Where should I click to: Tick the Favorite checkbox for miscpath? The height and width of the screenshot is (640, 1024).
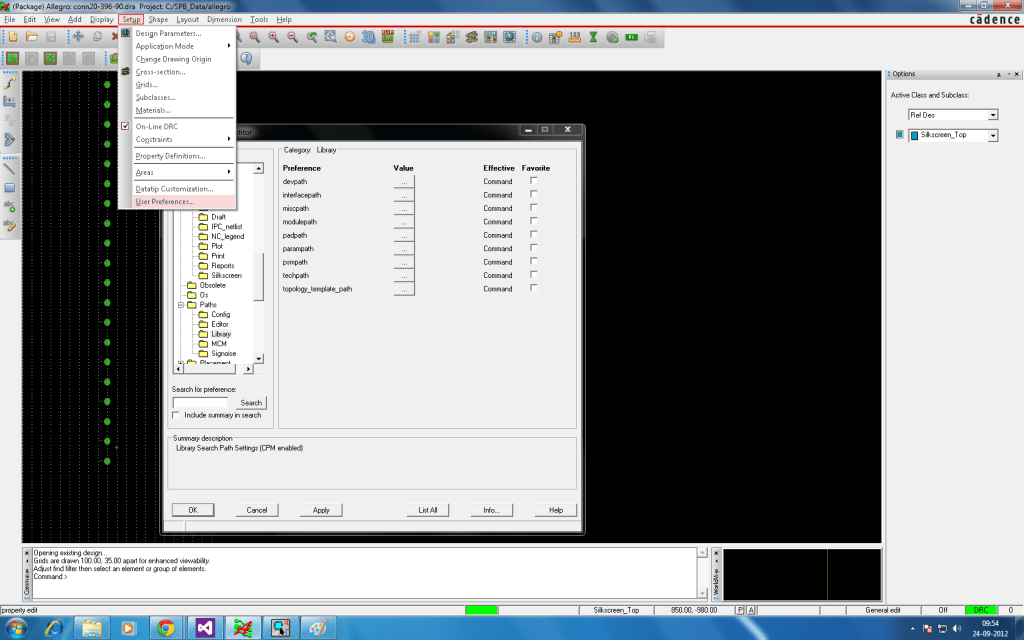(534, 208)
